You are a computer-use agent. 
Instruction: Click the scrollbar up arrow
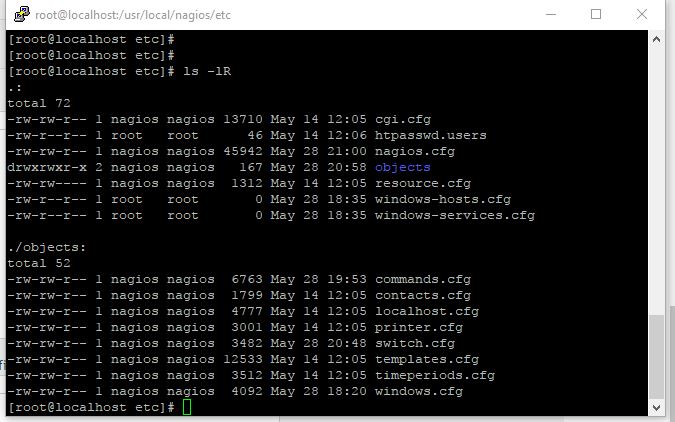(x=656, y=39)
